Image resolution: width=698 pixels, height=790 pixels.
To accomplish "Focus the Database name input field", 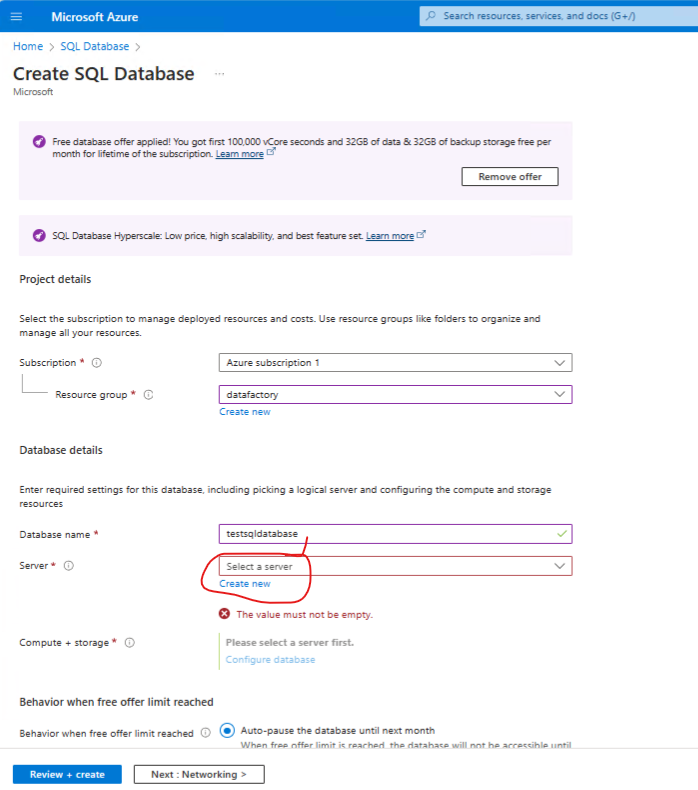I will [x=396, y=534].
